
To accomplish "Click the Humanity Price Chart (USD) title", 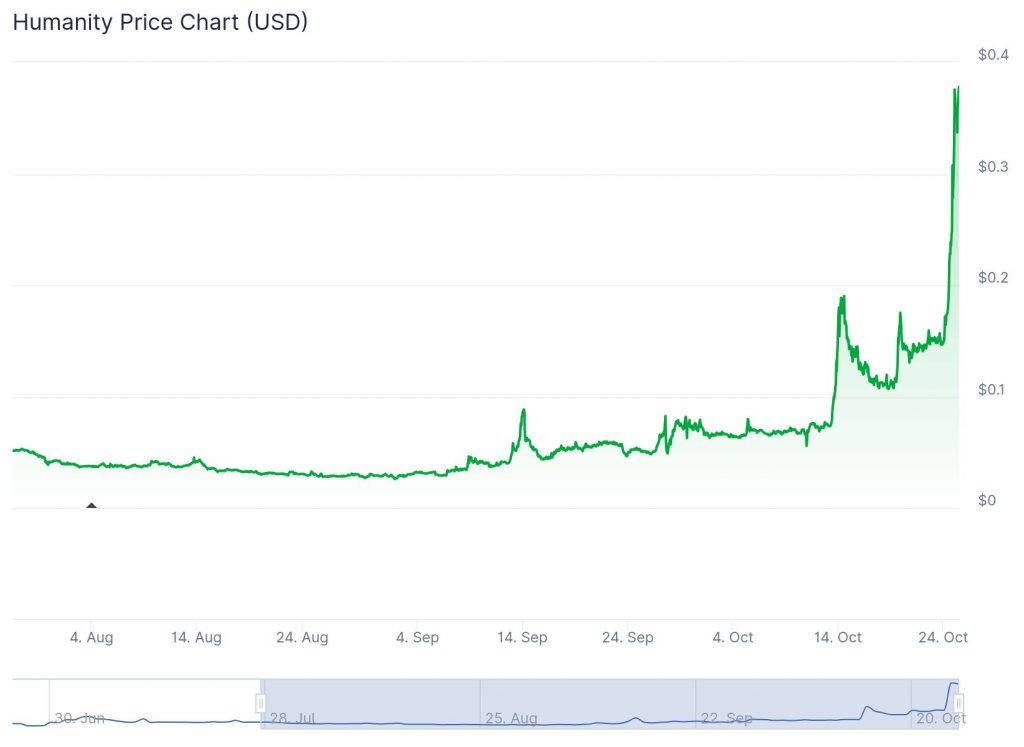I will pyautogui.click(x=160, y=22).
